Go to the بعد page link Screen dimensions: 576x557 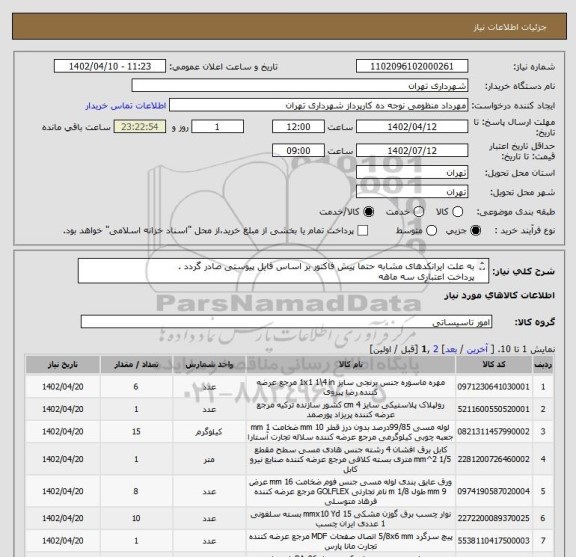pyautogui.click(x=451, y=349)
